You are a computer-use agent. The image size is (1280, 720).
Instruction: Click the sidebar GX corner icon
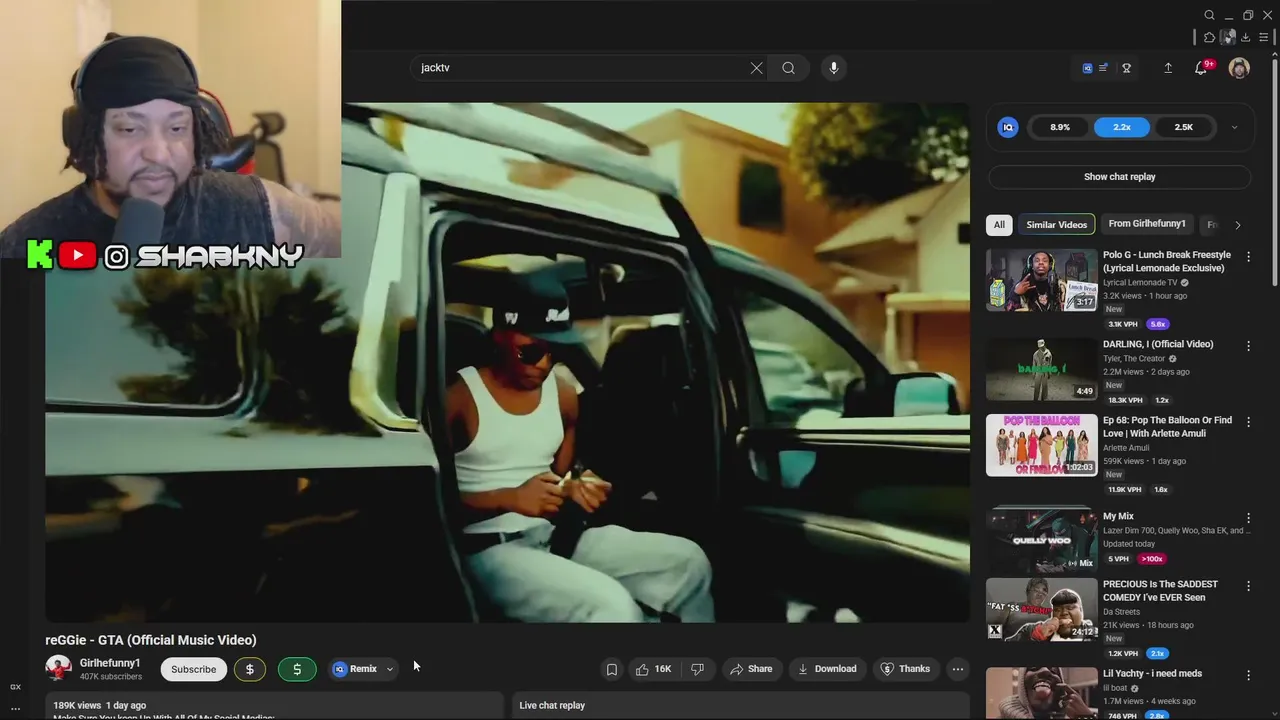tap(15, 687)
